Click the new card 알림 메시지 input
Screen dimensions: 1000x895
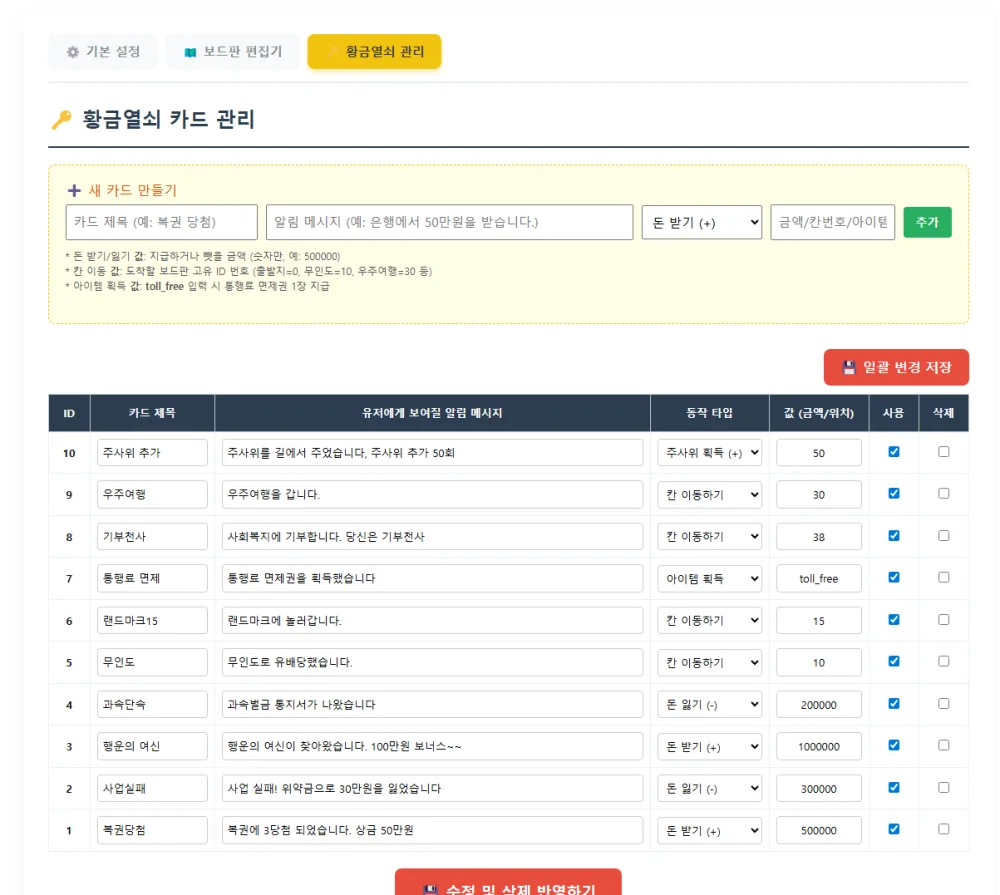point(450,222)
